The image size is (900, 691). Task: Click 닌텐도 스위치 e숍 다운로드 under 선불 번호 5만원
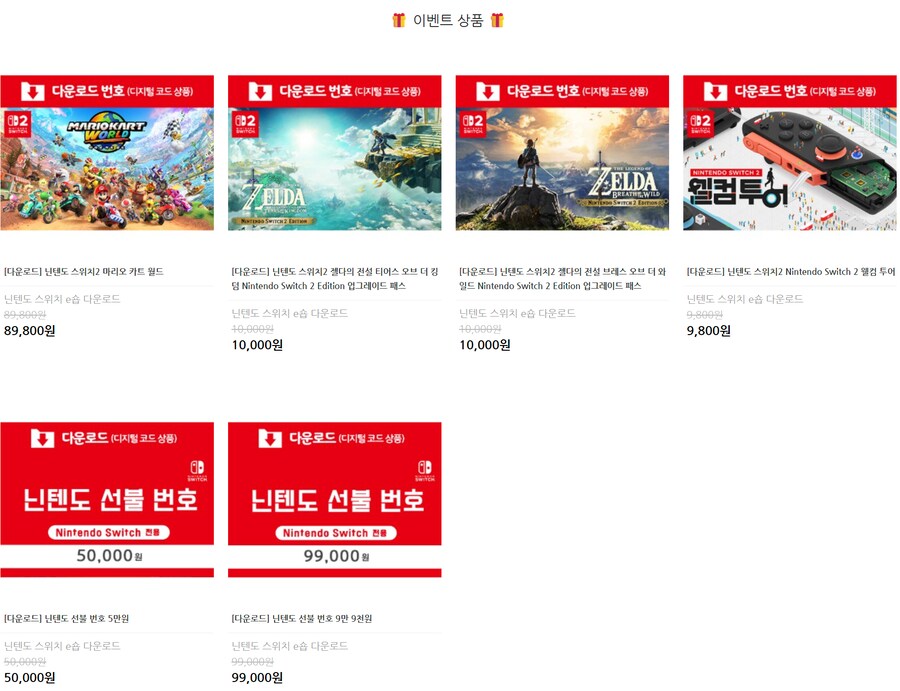point(62,646)
